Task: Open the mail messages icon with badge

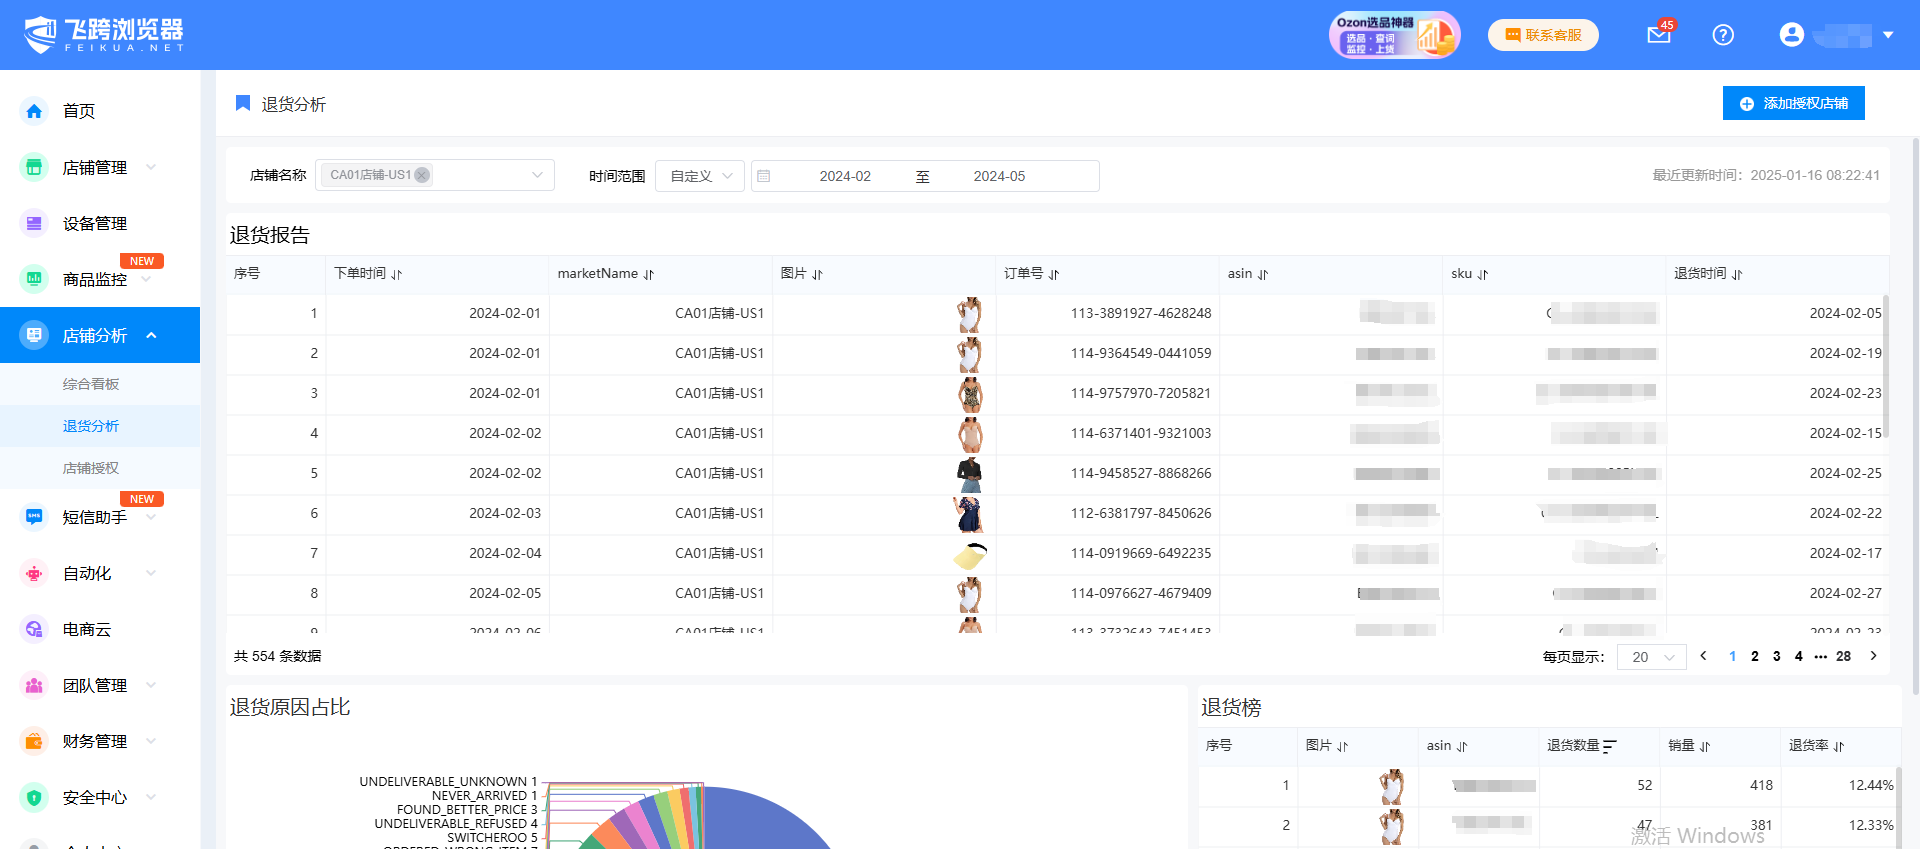Action: (1659, 35)
